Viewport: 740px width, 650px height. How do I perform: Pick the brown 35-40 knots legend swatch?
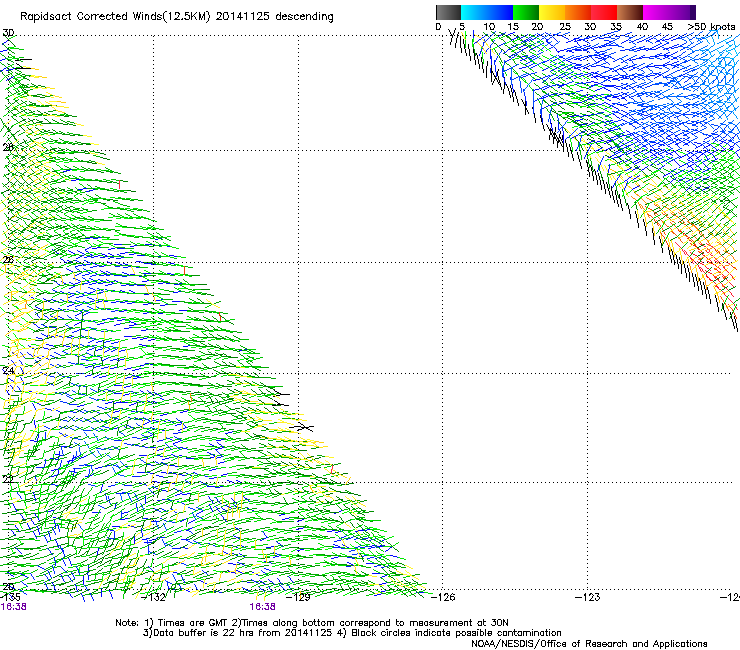(630, 12)
